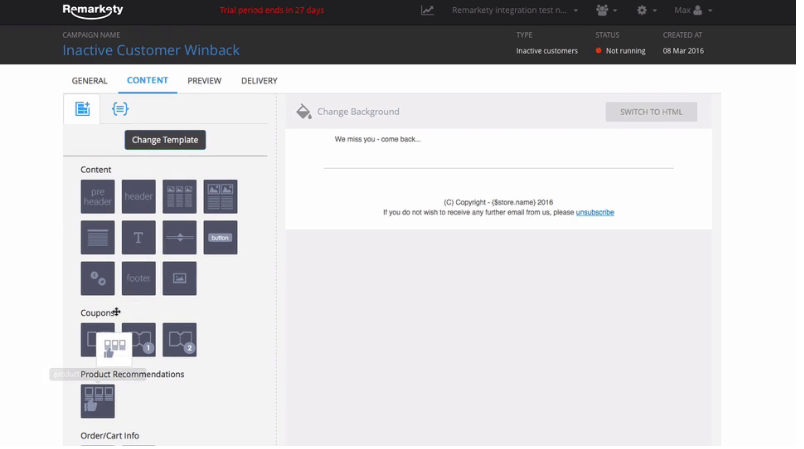Pick the coupon block numbered 2
This screenshot has width=804, height=449.
179,339
